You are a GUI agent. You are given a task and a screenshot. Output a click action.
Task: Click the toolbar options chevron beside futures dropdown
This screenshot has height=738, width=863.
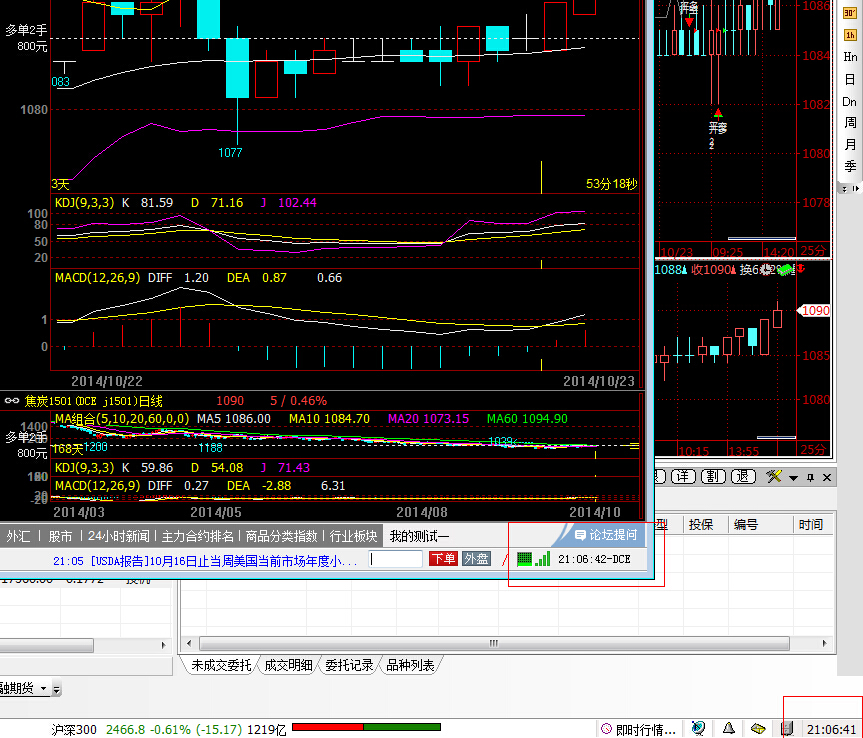[x=57, y=688]
